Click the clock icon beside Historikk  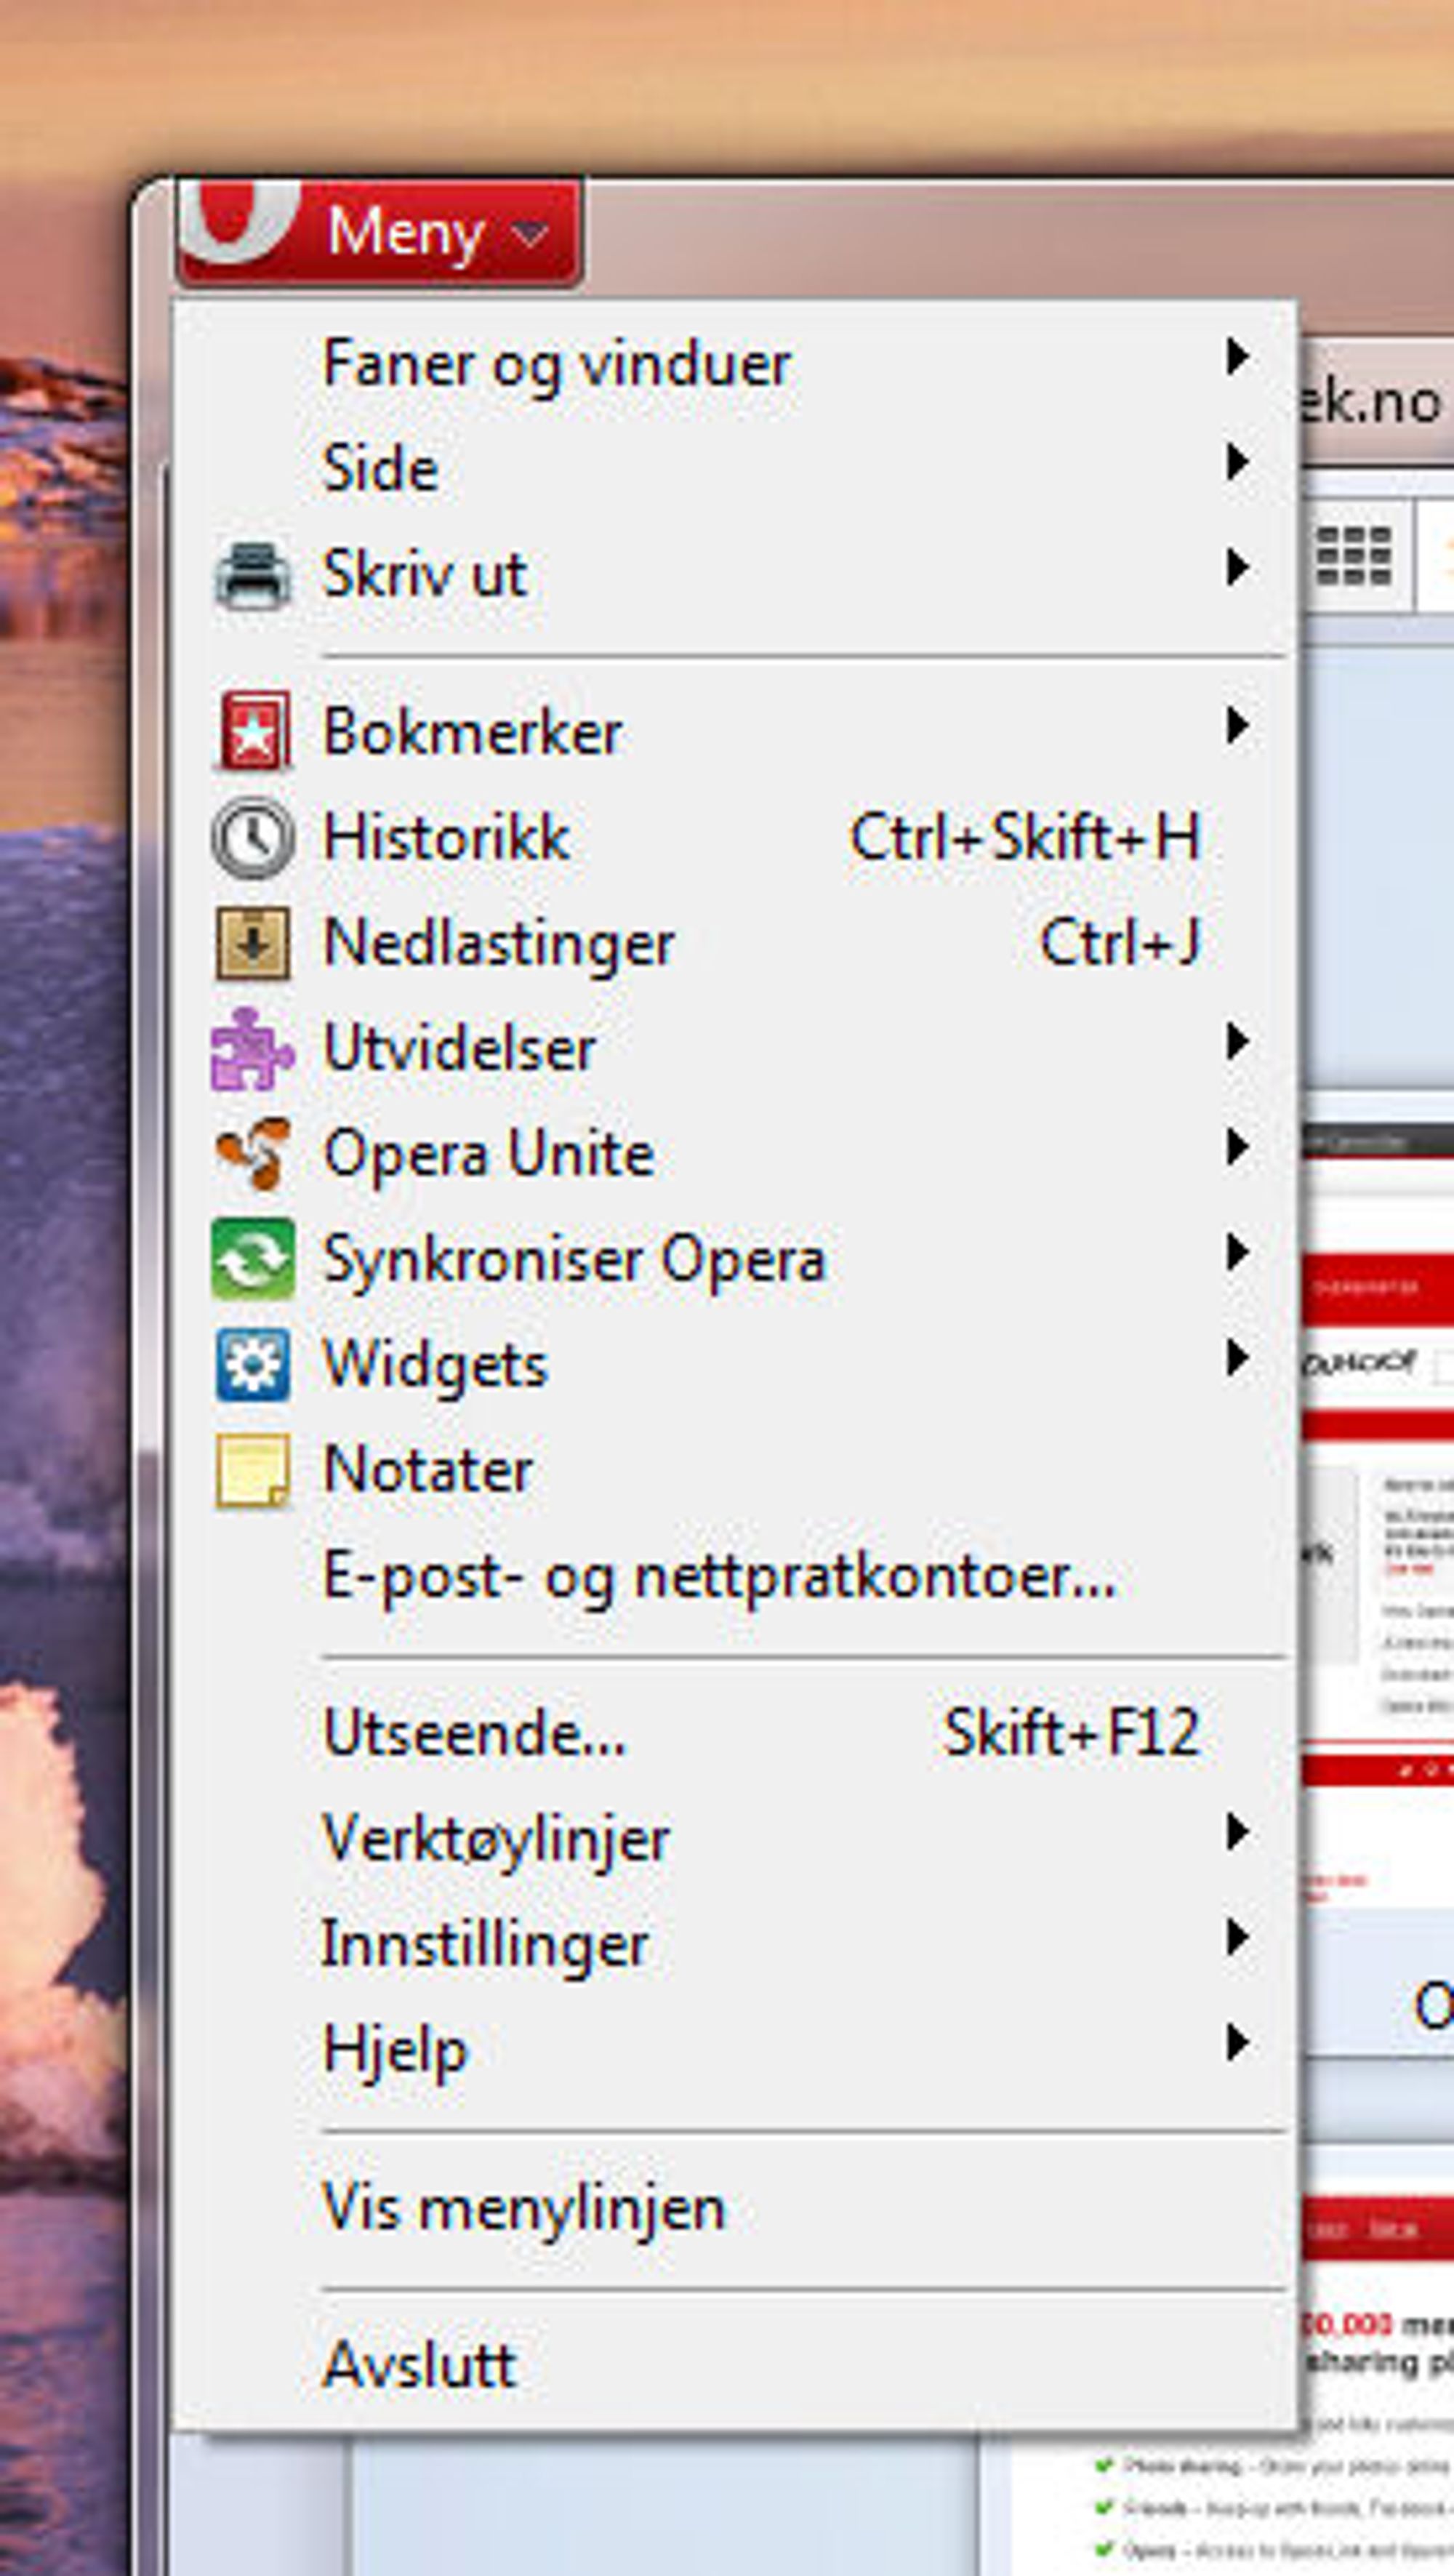point(253,838)
